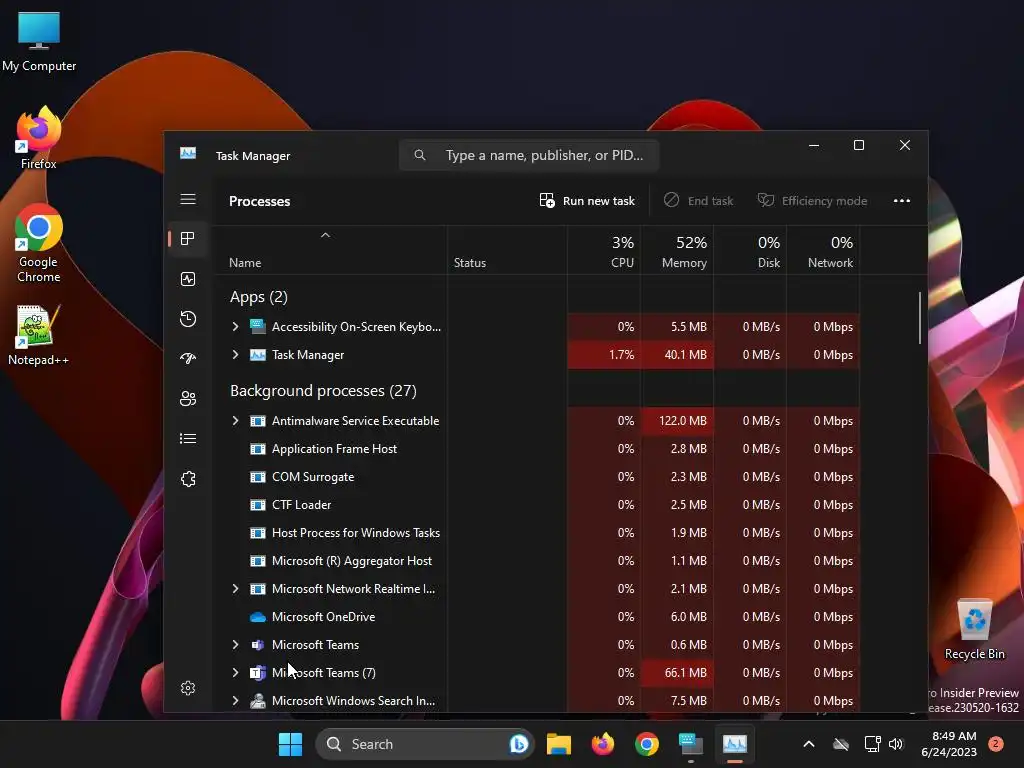Click the Task Manager vertical scrollbar
The width and height of the screenshot is (1024, 768).
(920, 318)
